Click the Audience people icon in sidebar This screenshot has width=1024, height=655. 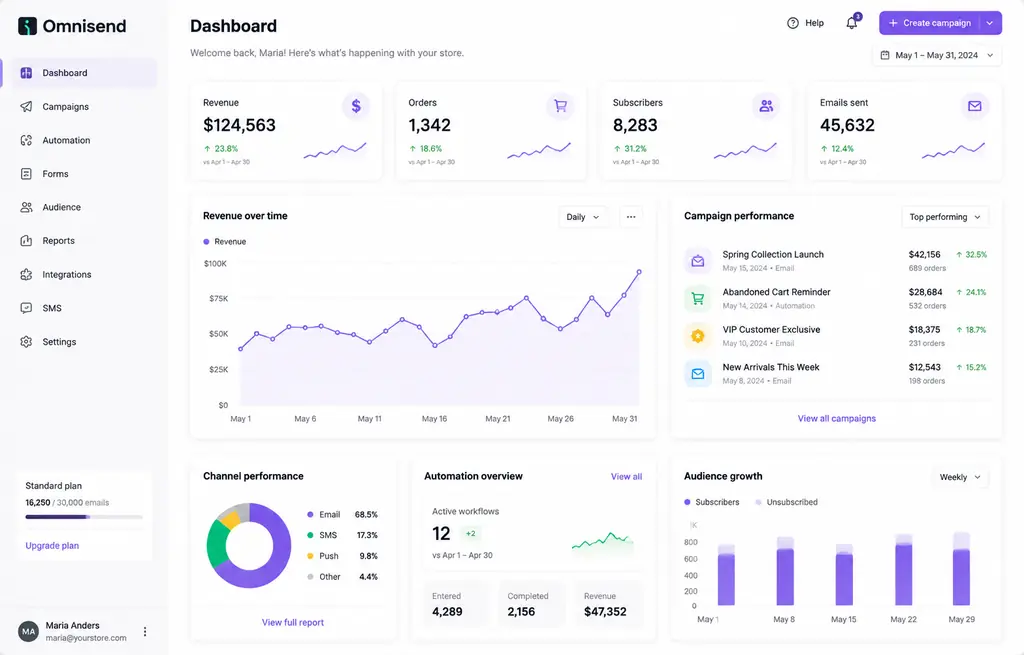[x=26, y=207]
